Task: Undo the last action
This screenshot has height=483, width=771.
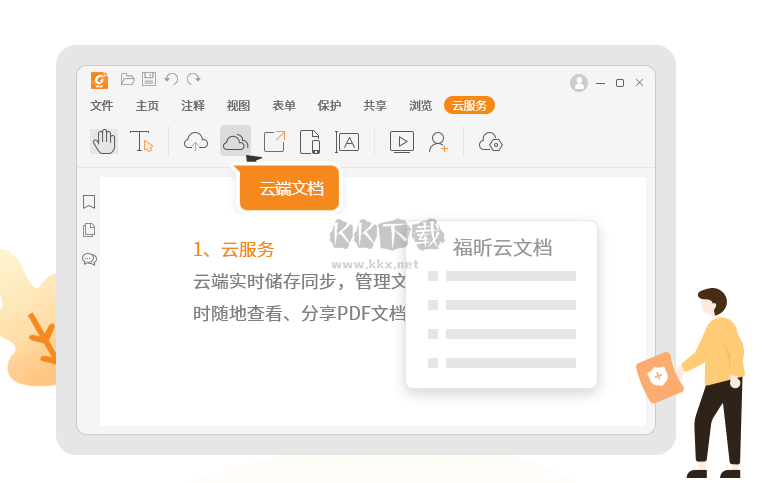Action: [171, 79]
